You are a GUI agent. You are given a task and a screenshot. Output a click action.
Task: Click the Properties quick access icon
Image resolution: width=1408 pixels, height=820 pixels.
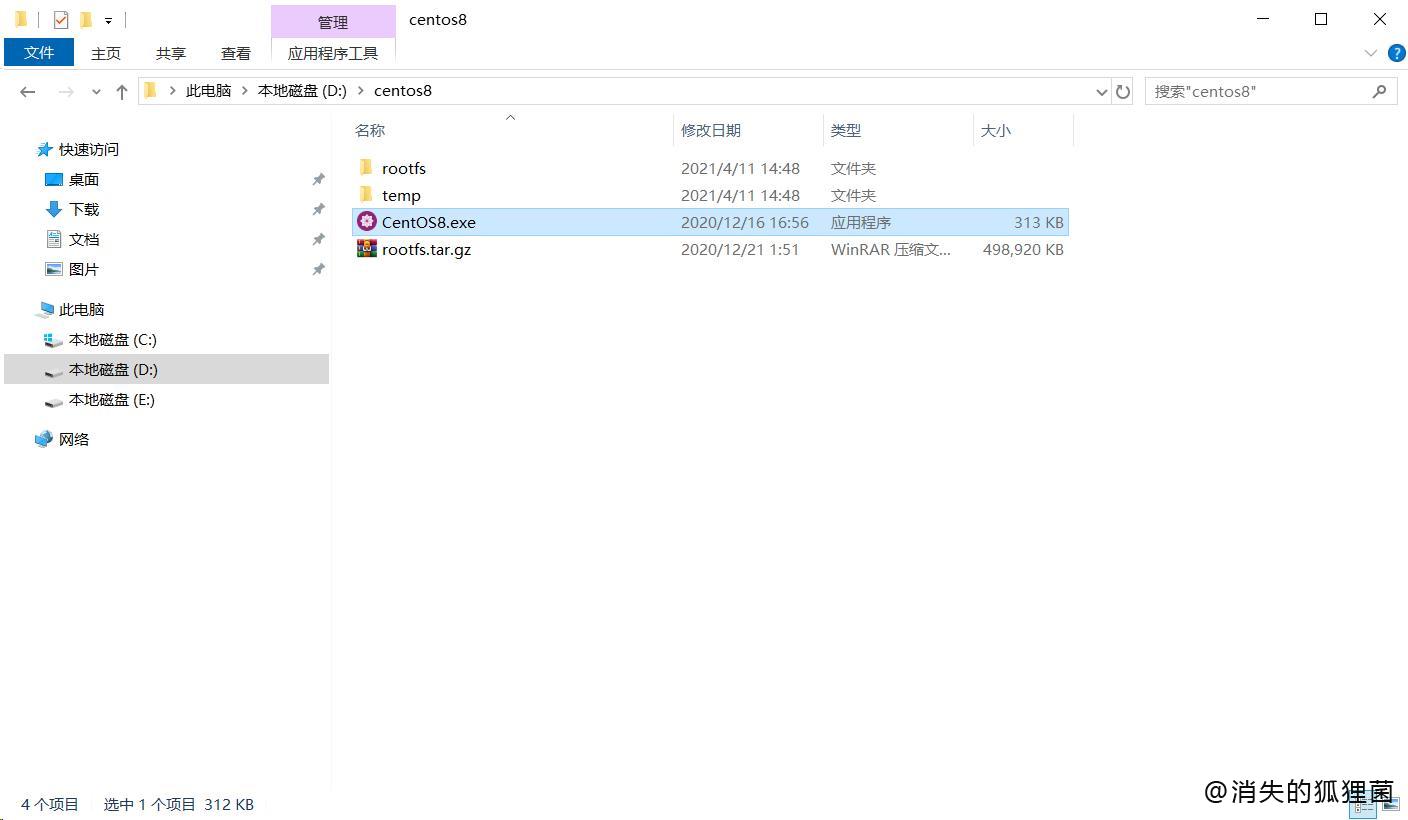pos(61,20)
